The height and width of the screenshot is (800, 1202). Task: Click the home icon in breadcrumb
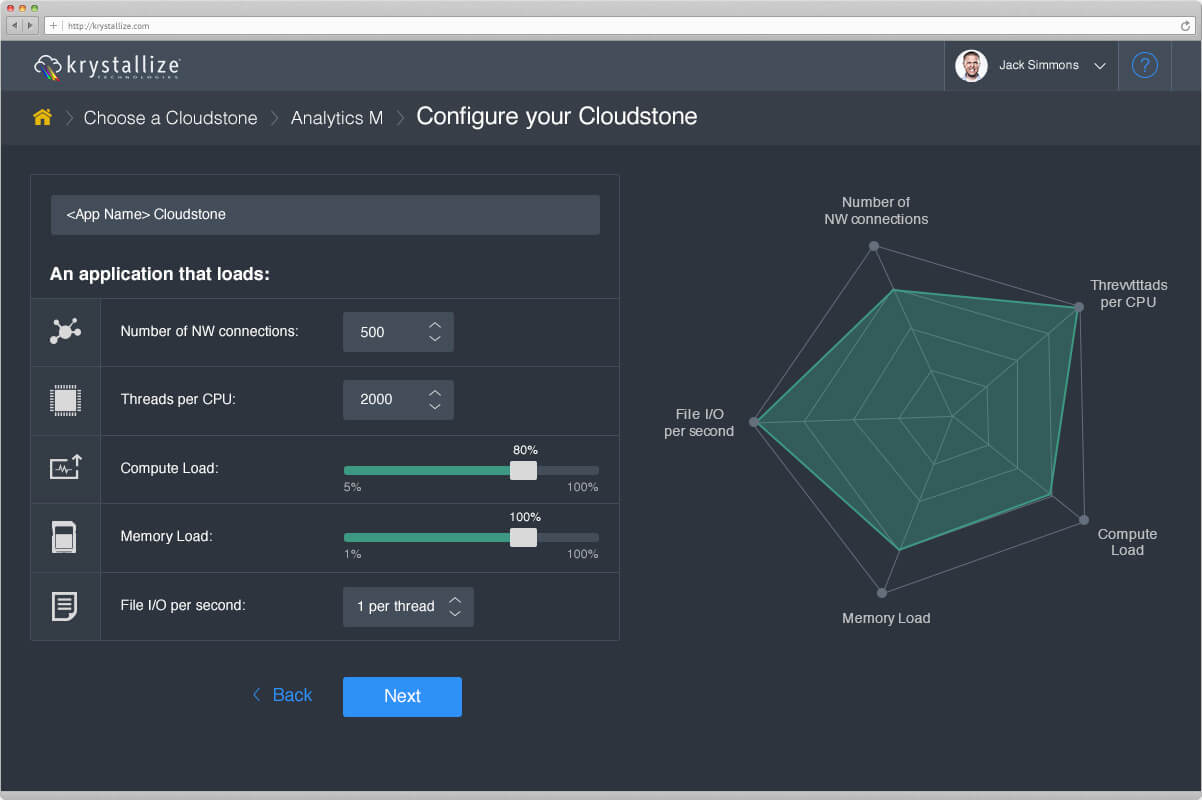(42, 117)
